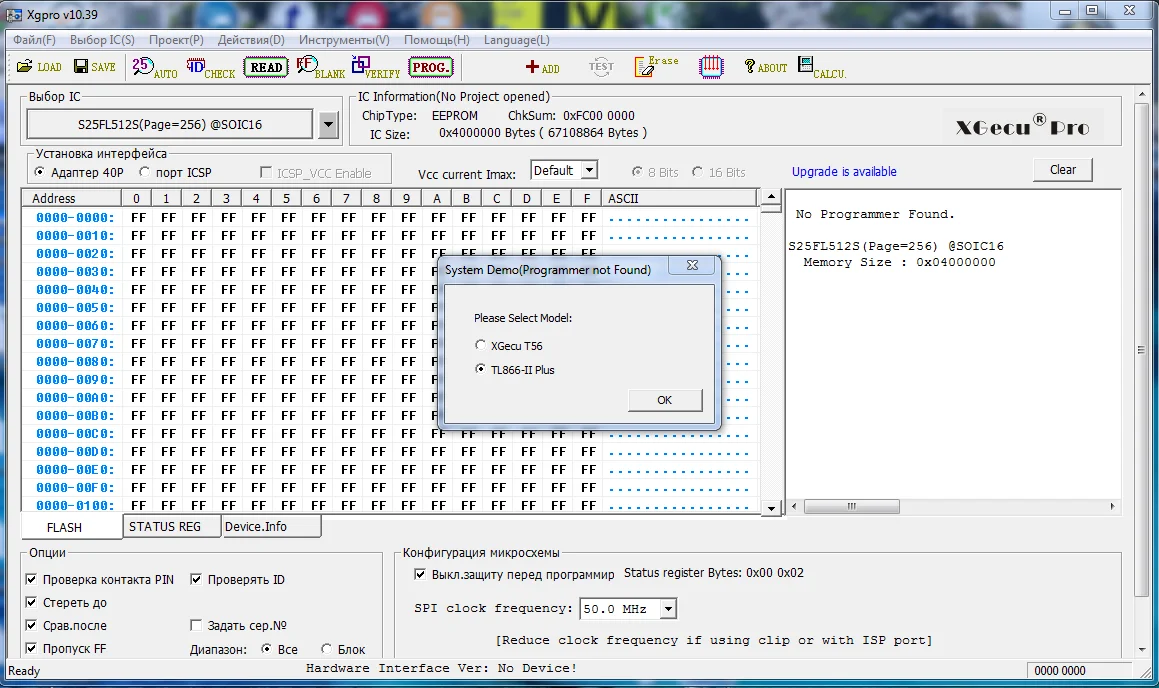Click main window scroll down arrow
The width and height of the screenshot is (1159, 688).
1142,650
